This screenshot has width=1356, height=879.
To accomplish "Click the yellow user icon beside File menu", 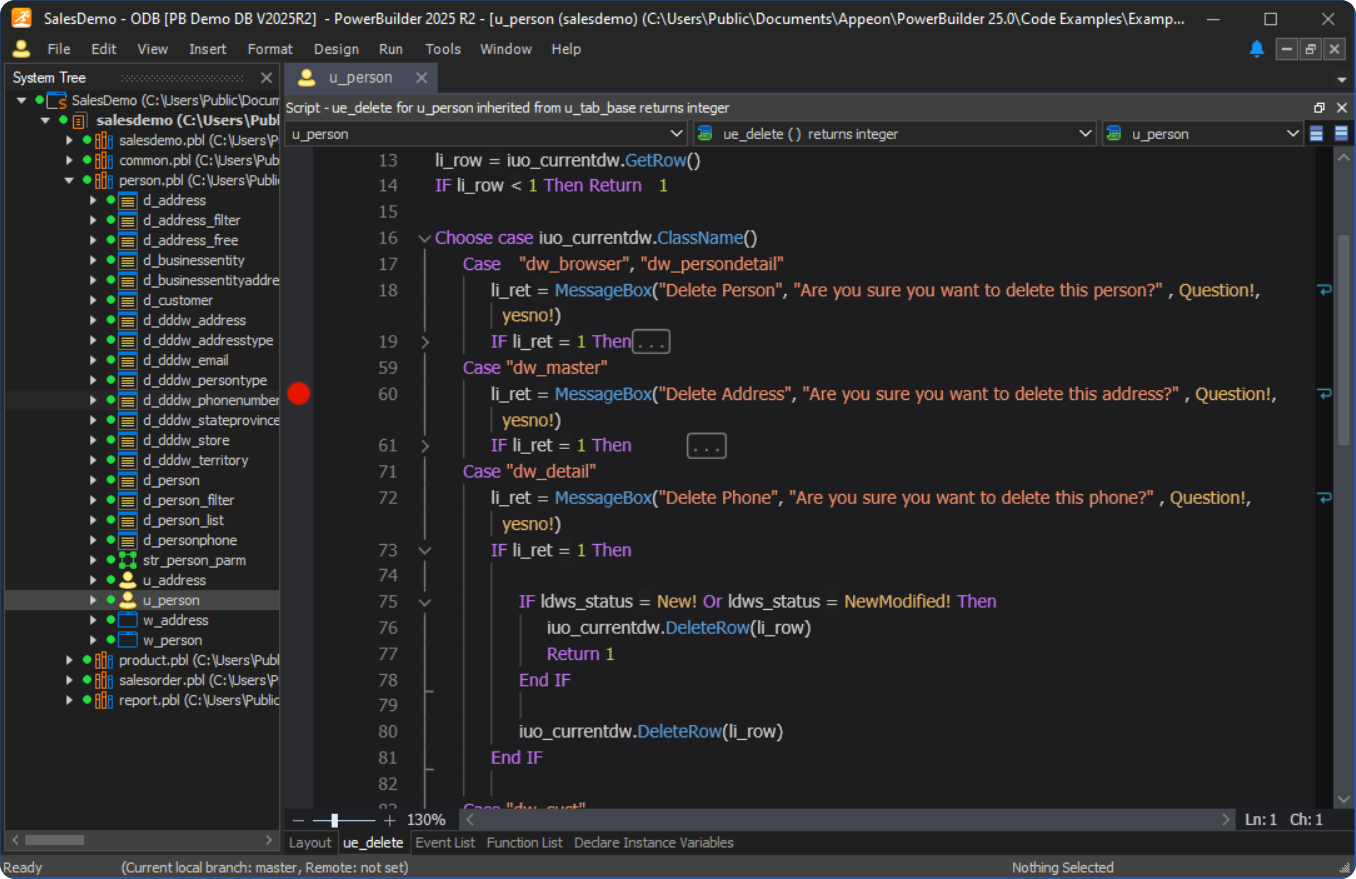I will pyautogui.click(x=21, y=49).
